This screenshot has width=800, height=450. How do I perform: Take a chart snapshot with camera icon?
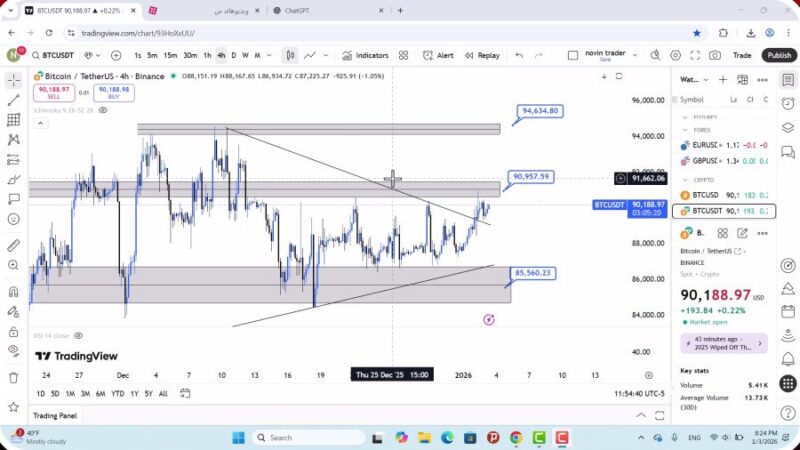[715, 56]
